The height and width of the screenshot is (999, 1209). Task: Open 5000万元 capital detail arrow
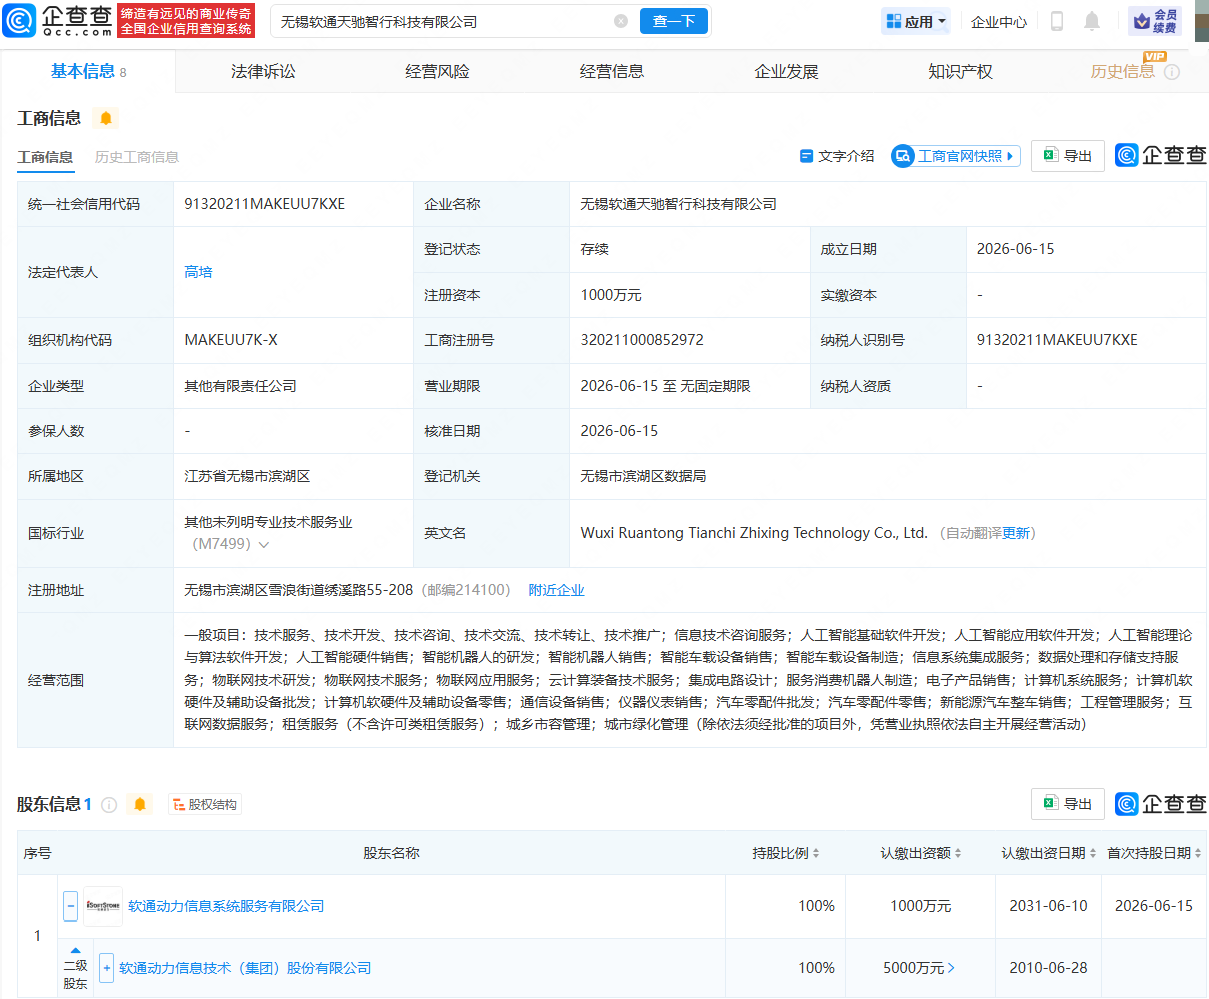point(951,968)
